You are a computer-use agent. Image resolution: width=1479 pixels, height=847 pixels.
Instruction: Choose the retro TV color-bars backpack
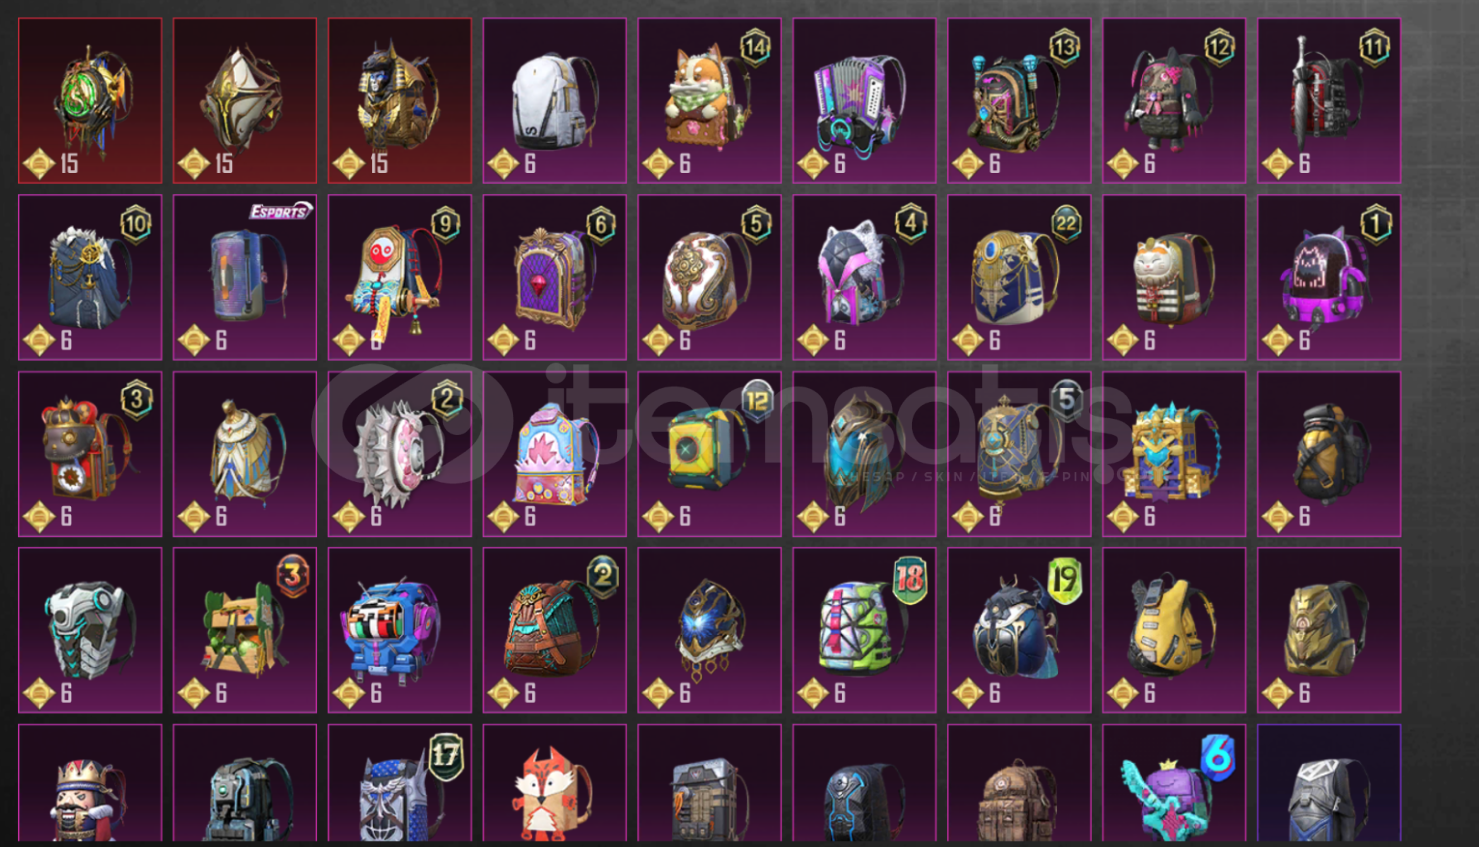pyautogui.click(x=400, y=630)
